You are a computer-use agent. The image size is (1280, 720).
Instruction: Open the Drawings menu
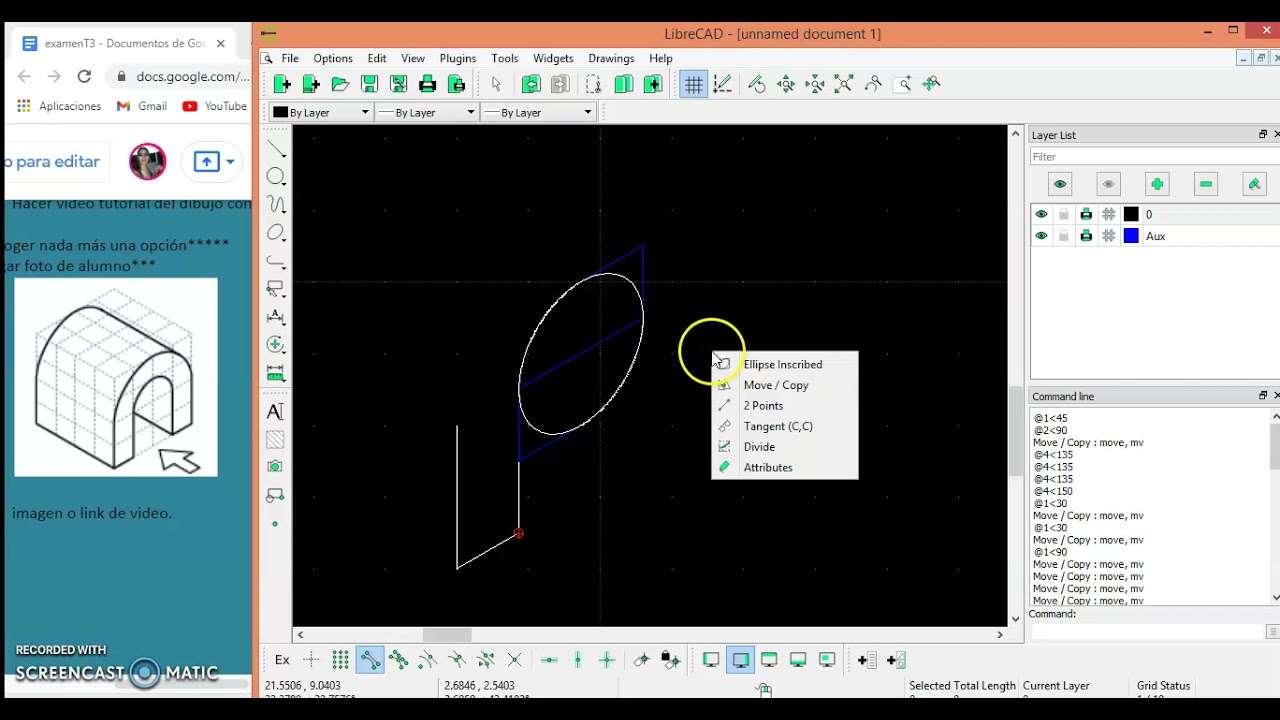point(611,59)
